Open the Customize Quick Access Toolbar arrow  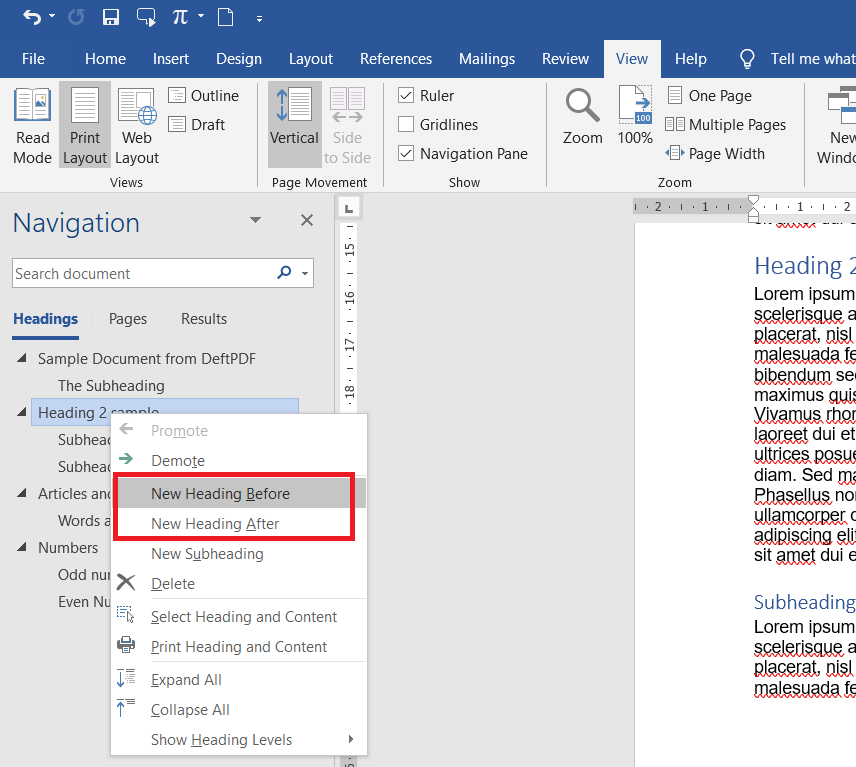259,17
